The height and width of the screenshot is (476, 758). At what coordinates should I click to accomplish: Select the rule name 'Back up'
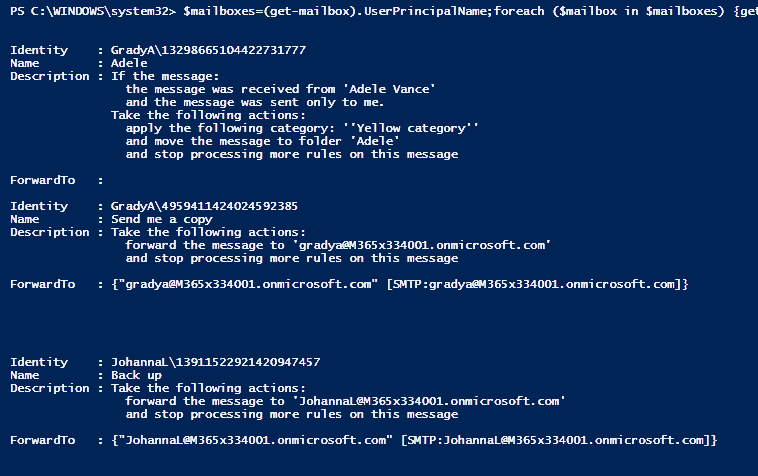pyautogui.click(x=136, y=375)
